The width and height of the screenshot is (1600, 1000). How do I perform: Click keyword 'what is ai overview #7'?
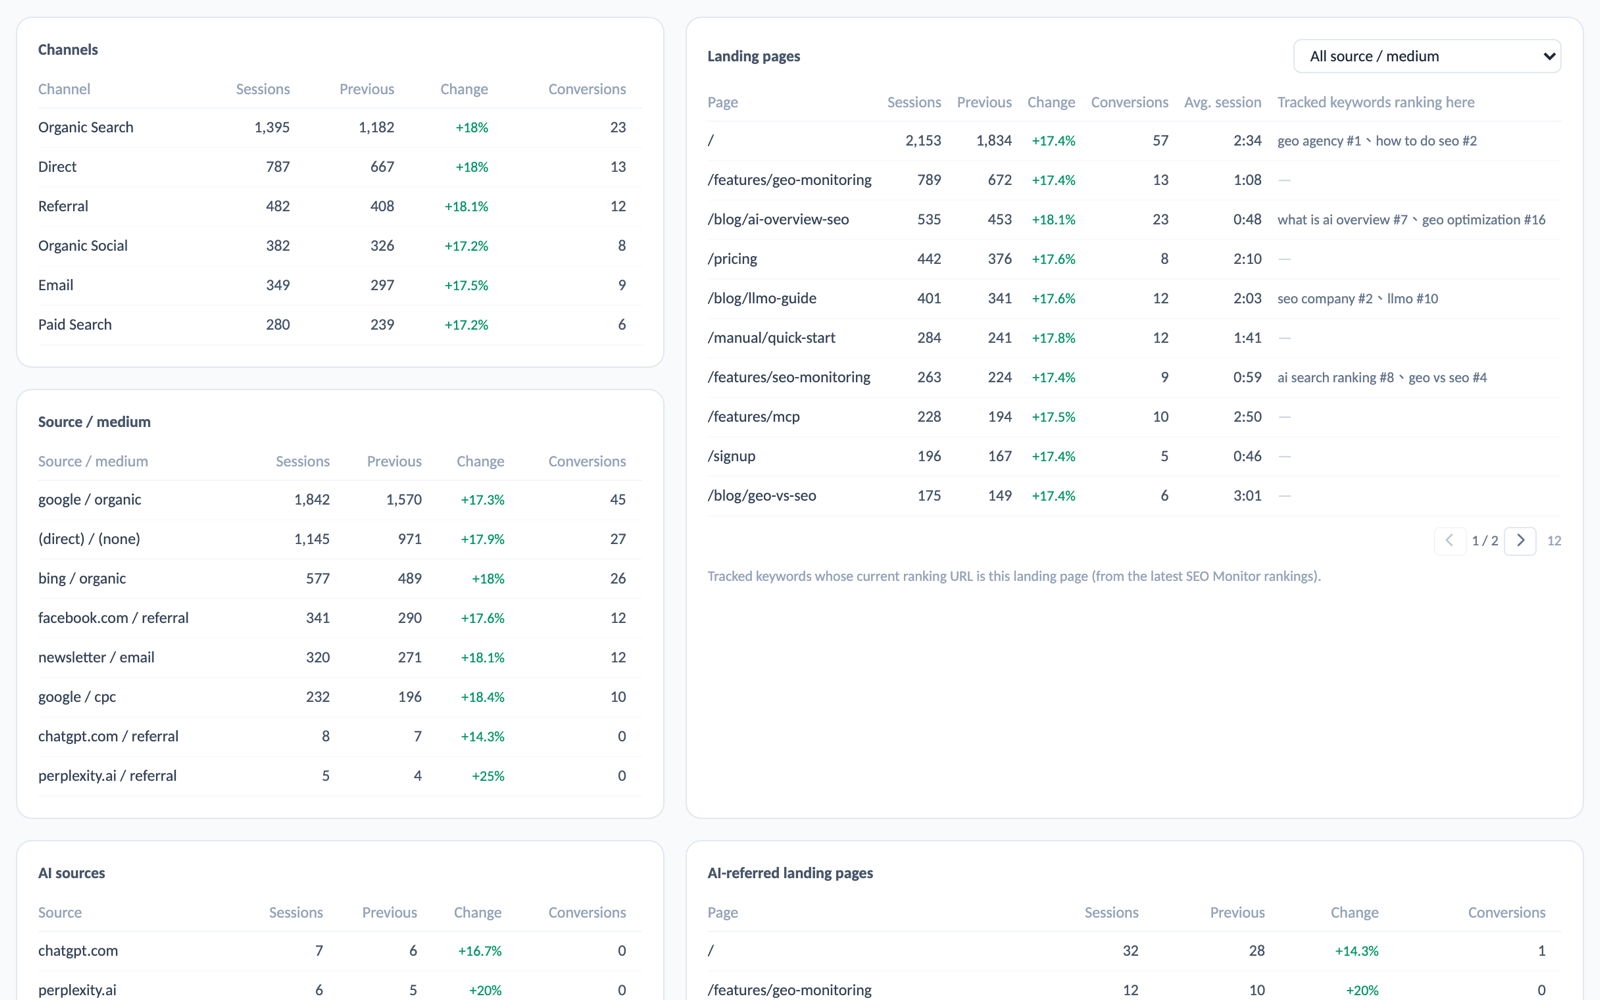tap(1342, 220)
